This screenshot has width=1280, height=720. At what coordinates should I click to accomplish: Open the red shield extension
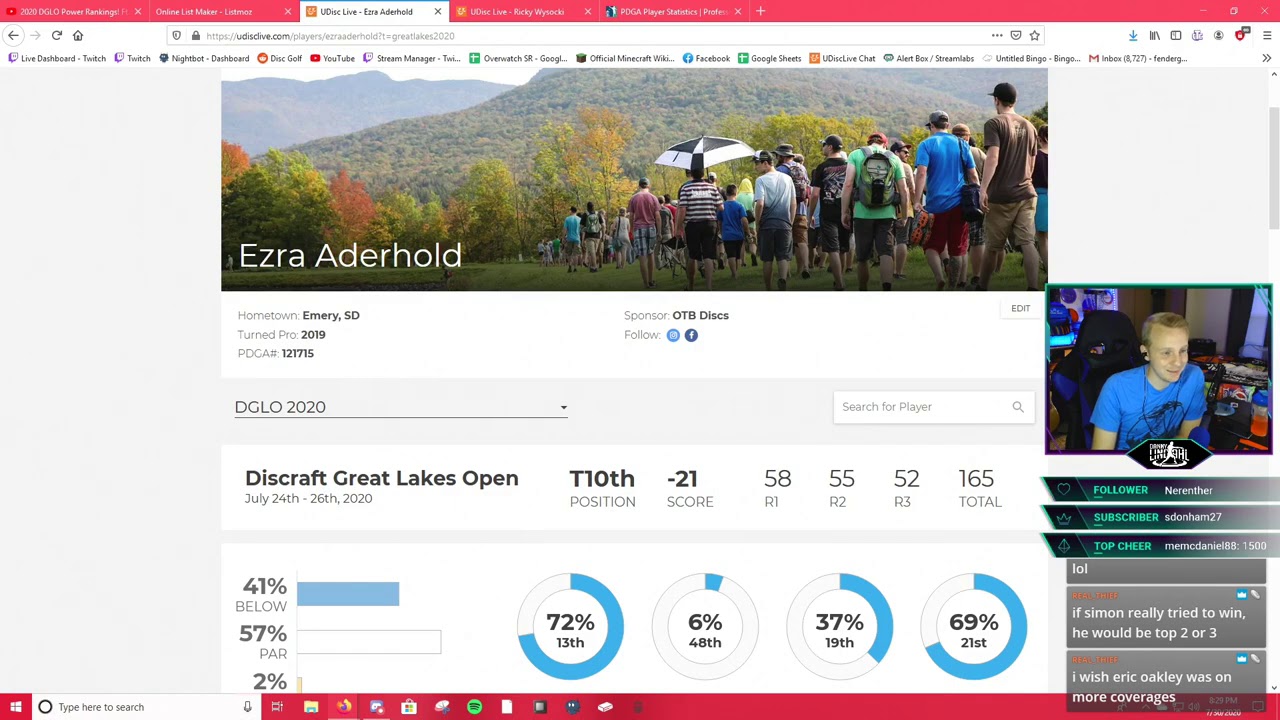(1241, 35)
